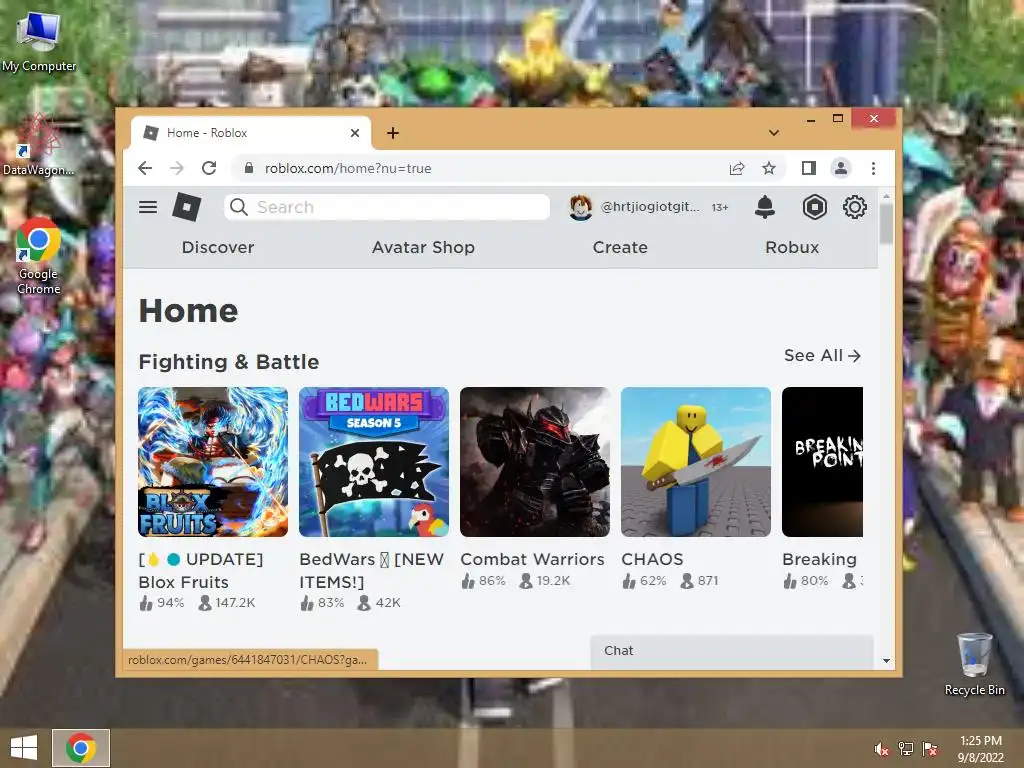Viewport: 1024px width, 768px height.
Task: Click the browser forward arrow
Action: (x=177, y=168)
